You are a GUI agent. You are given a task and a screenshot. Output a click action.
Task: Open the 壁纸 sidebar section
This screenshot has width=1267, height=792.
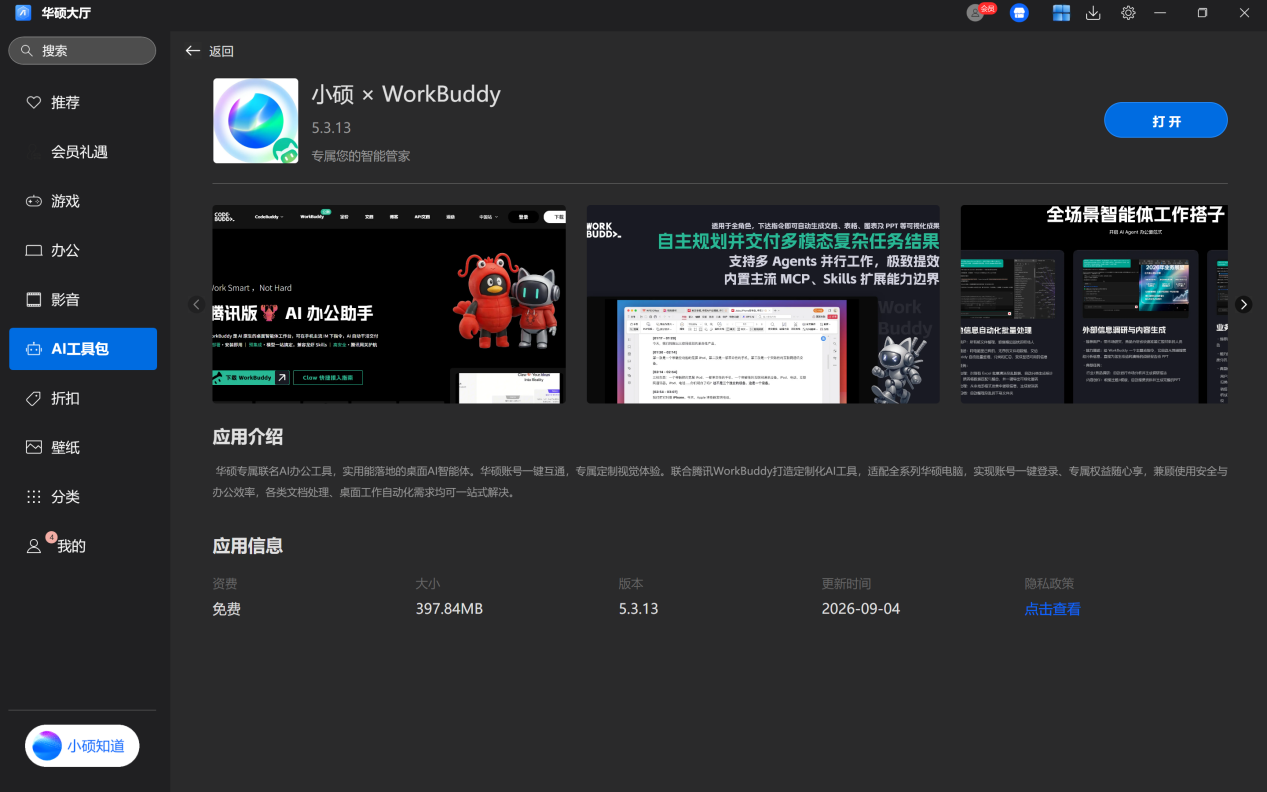83,447
